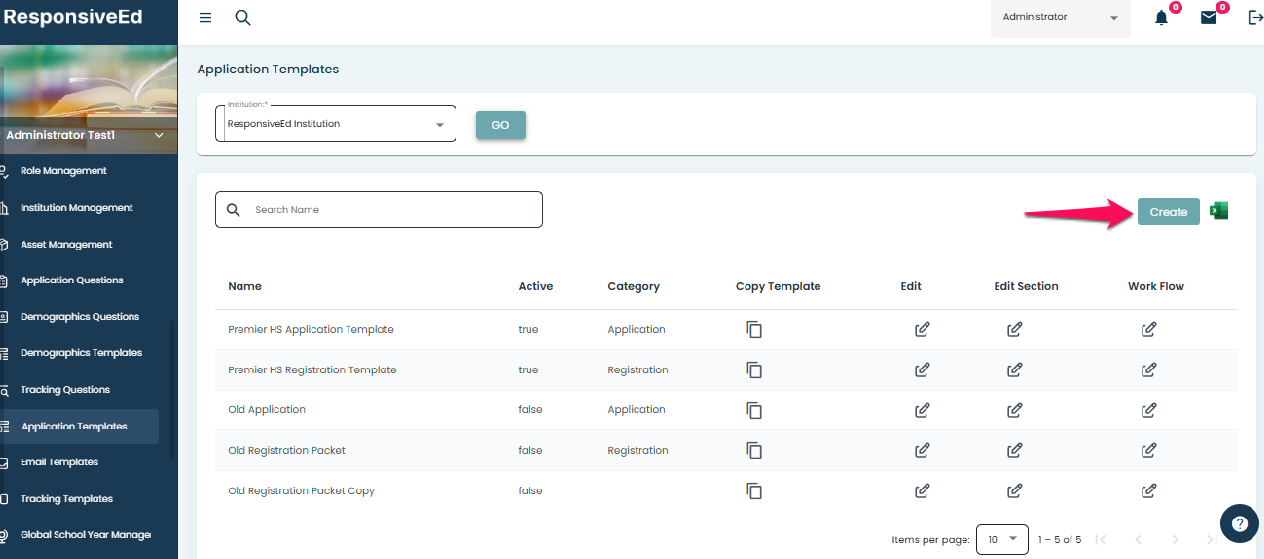This screenshot has width=1264, height=559.
Task: Open search via top magnifier icon
Action: [x=243, y=18]
